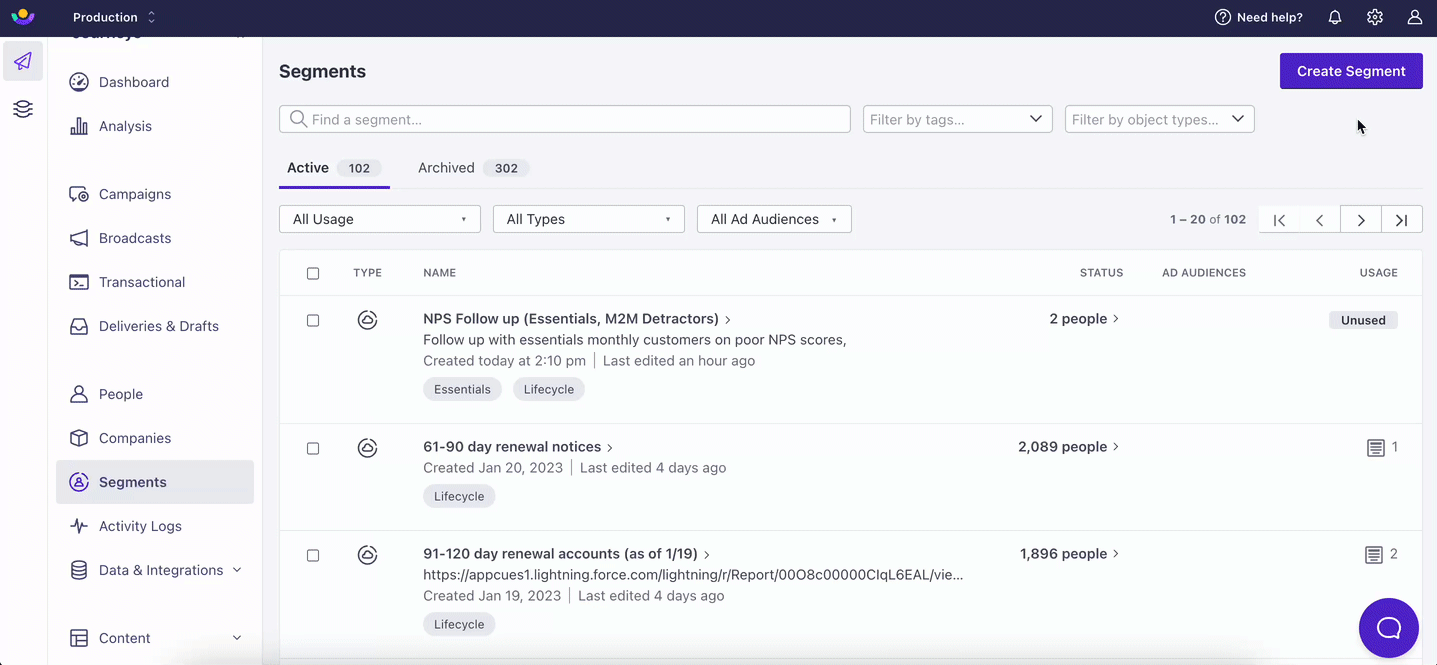This screenshot has width=1437, height=665.
Task: Click the Dashboard gauge icon
Action: (79, 82)
